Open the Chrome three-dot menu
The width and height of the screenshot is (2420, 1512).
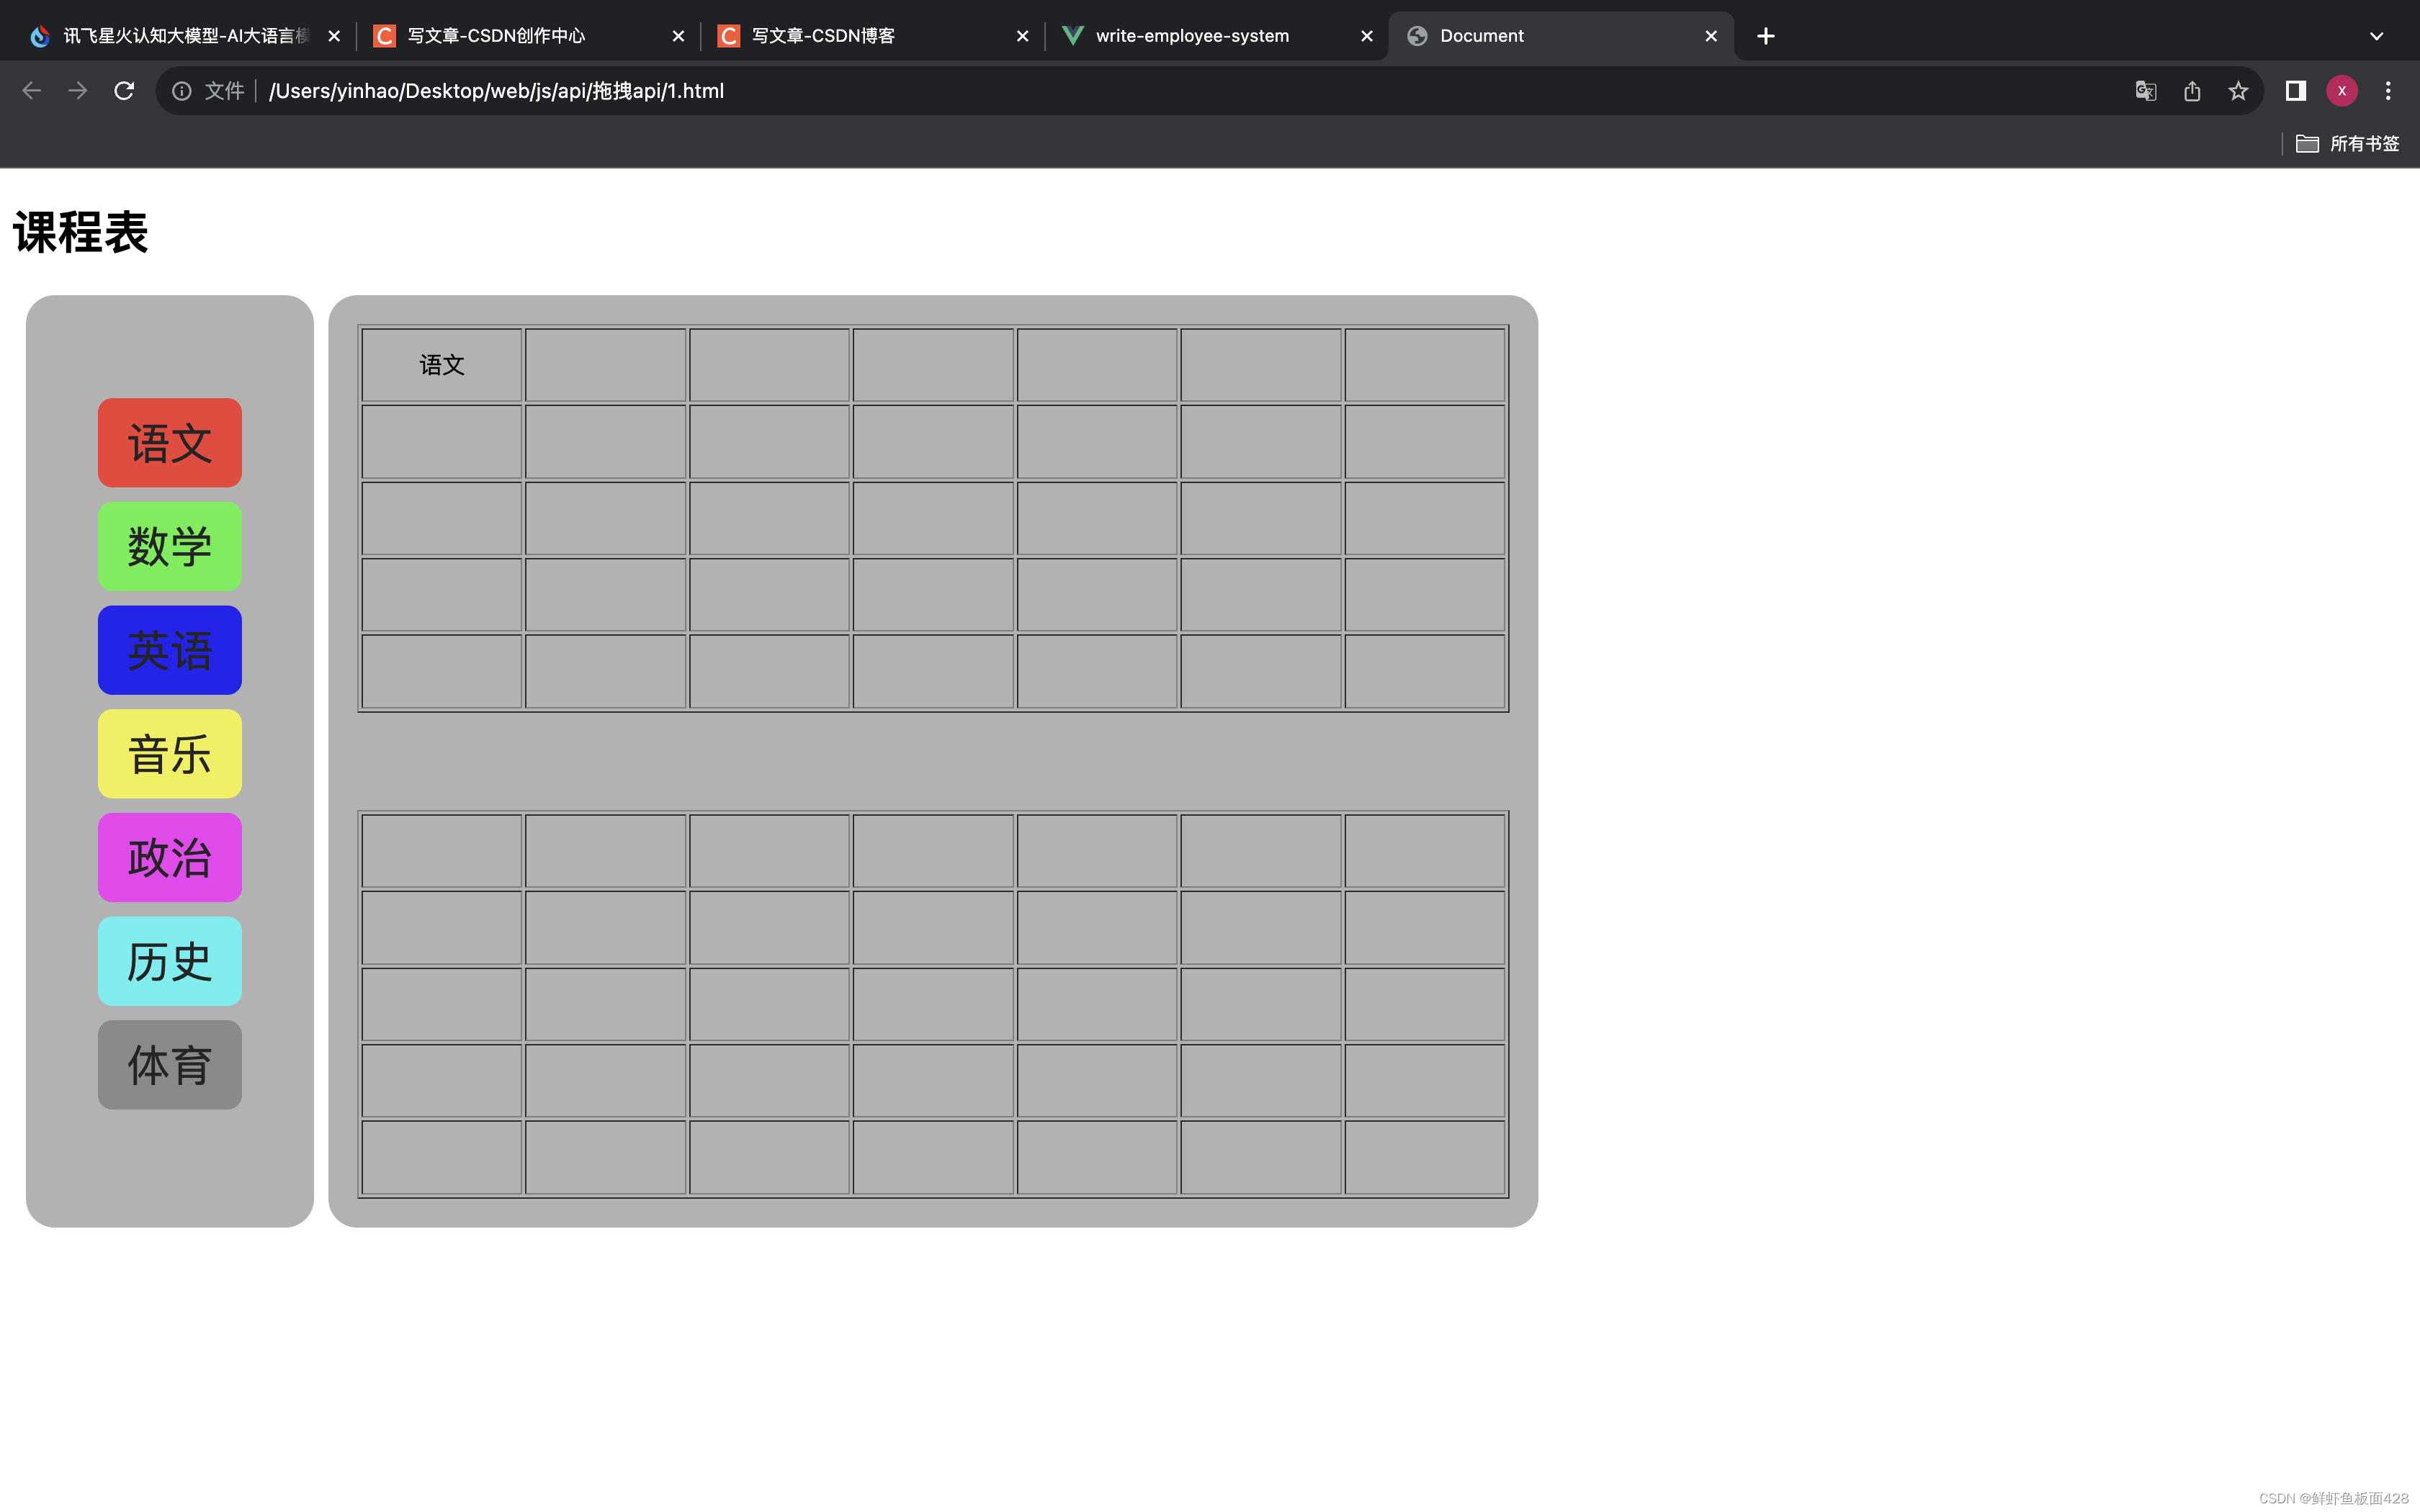click(2388, 91)
